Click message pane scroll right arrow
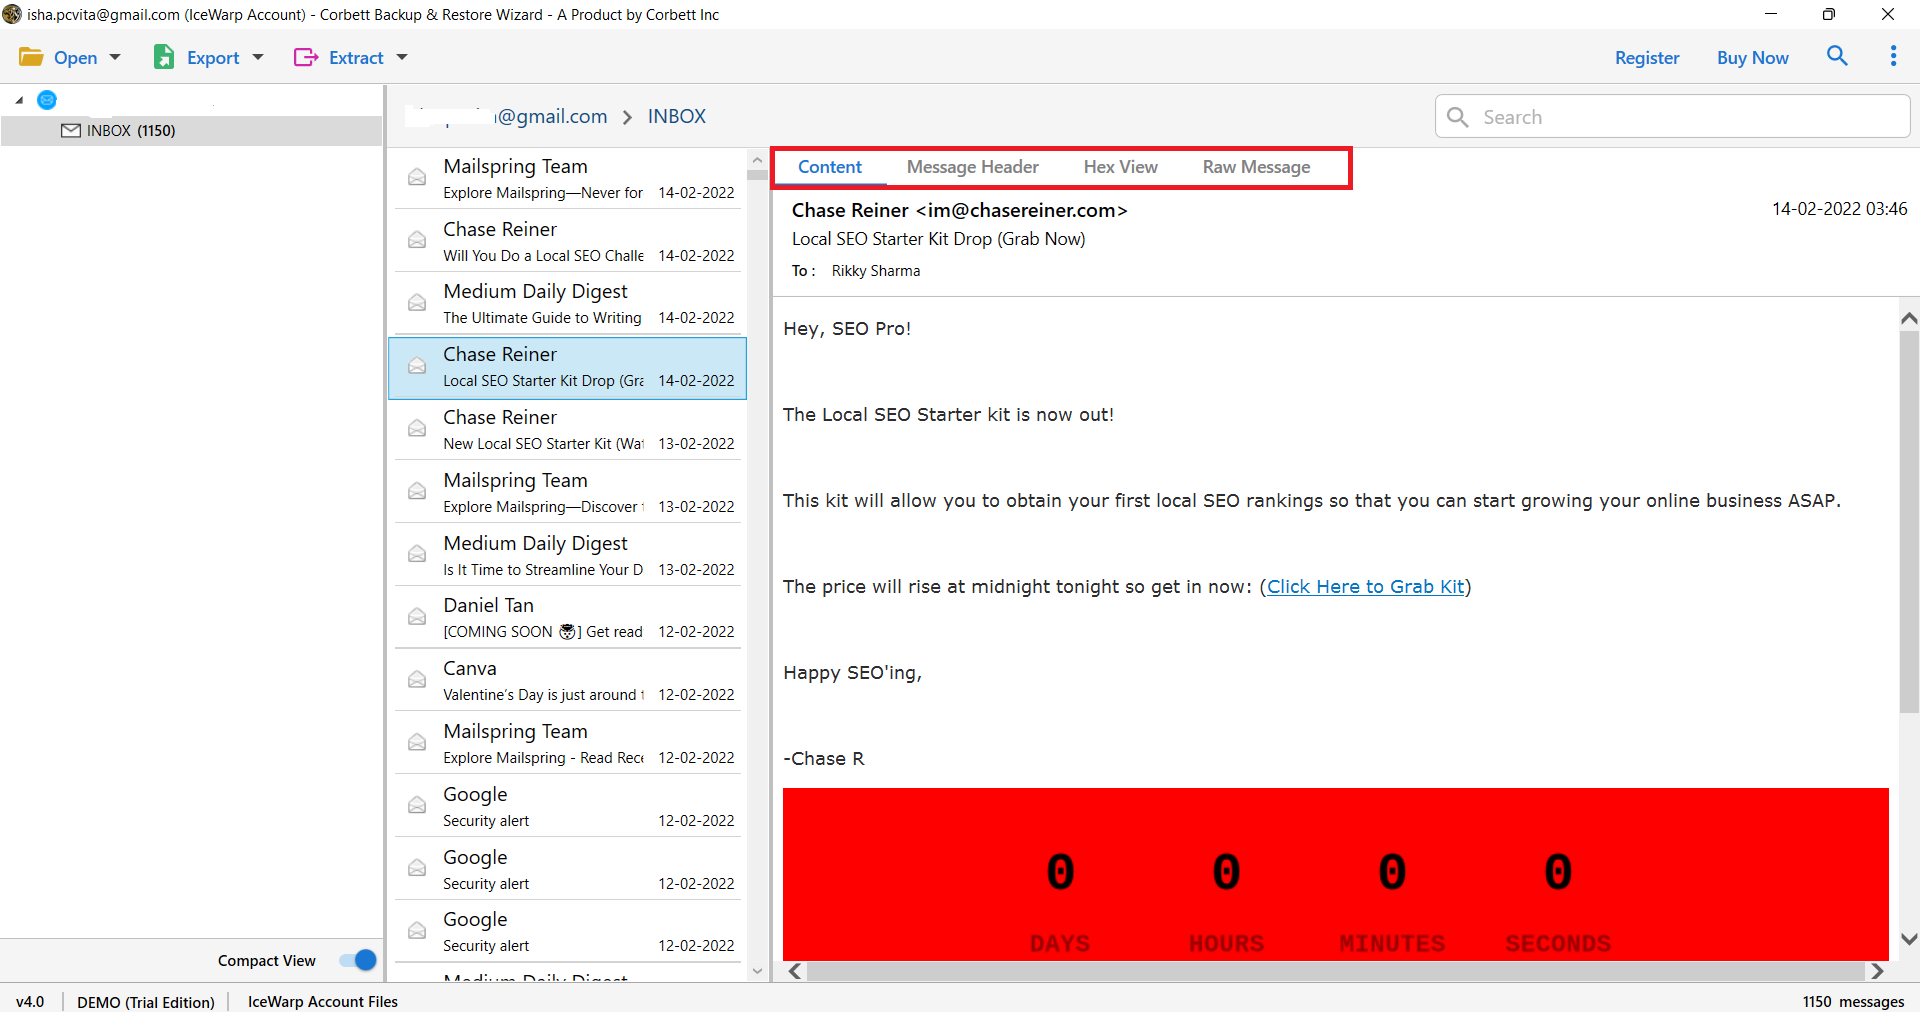Screen dimensions: 1920x1012 (x=1877, y=971)
